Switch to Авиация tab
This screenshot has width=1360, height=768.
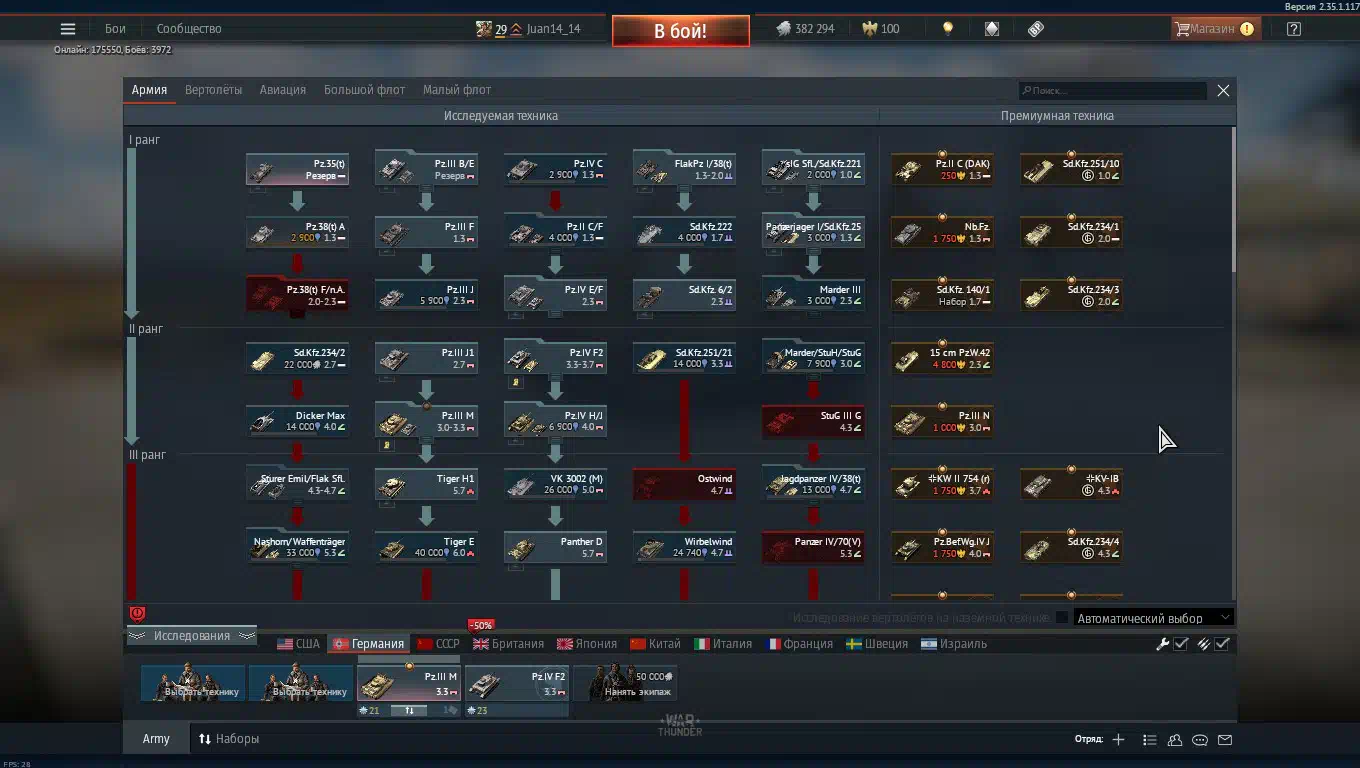click(283, 90)
